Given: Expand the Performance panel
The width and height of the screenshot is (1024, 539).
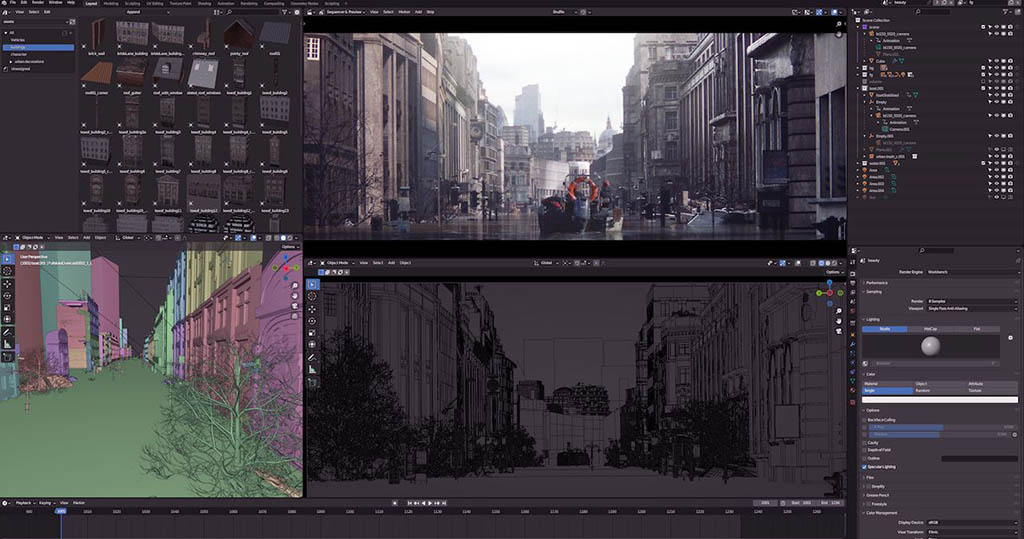Looking at the screenshot, I should click(x=876, y=283).
